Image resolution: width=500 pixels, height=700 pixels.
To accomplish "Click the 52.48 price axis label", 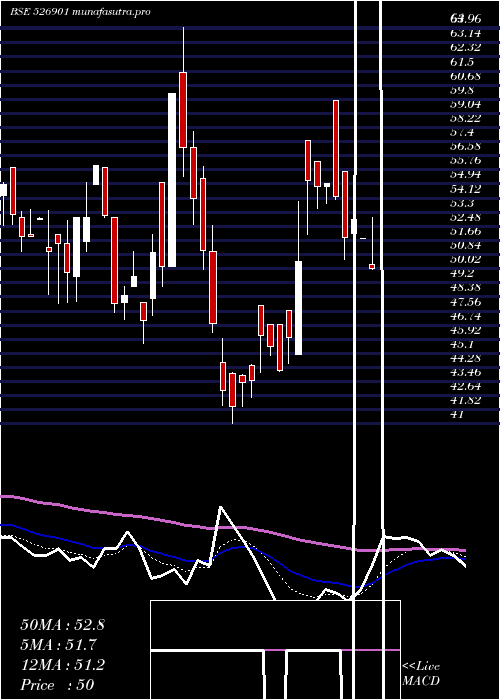I will point(465,217).
